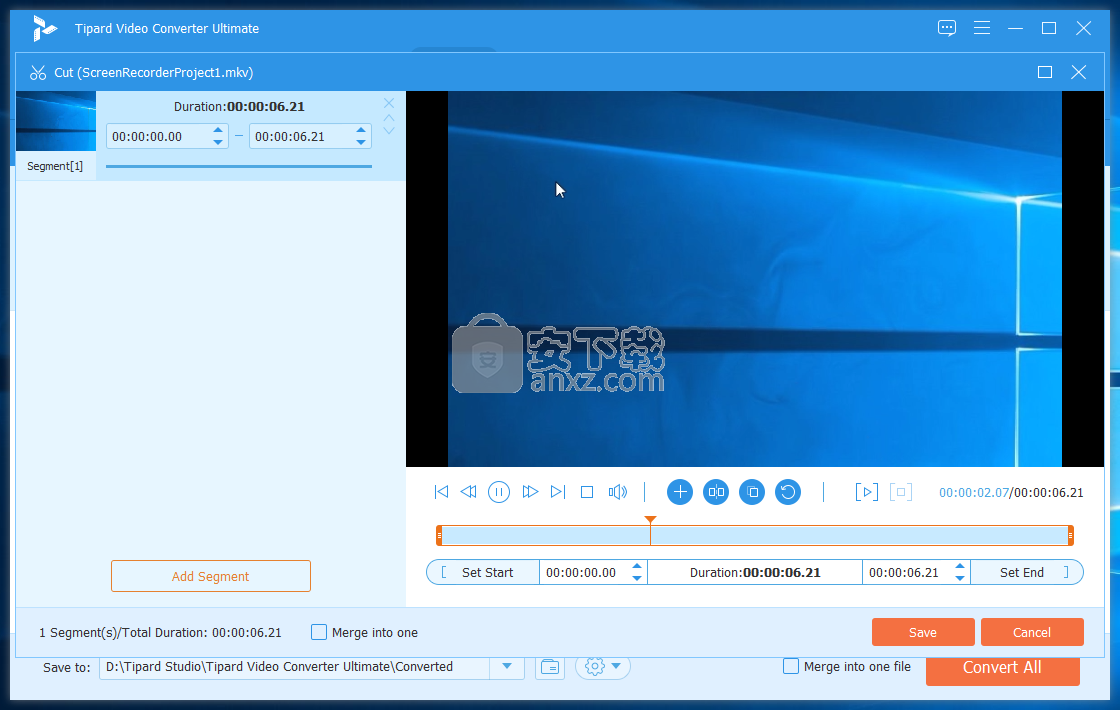Decrease the timeline end time stepper
The width and height of the screenshot is (1120, 710).
coord(959,578)
